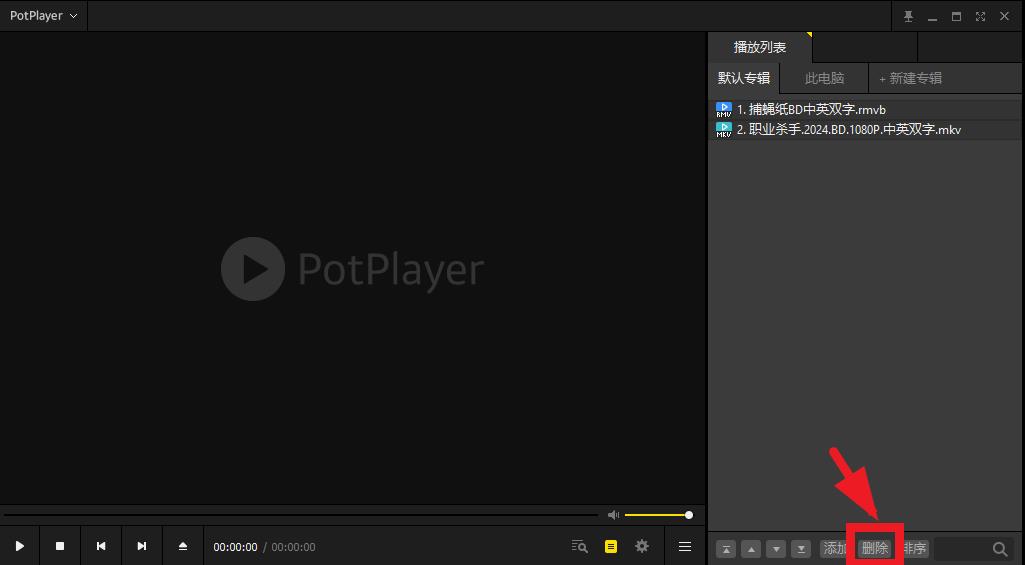Click the 删除 delete button
Viewport: 1025px width, 565px height.
(875, 549)
